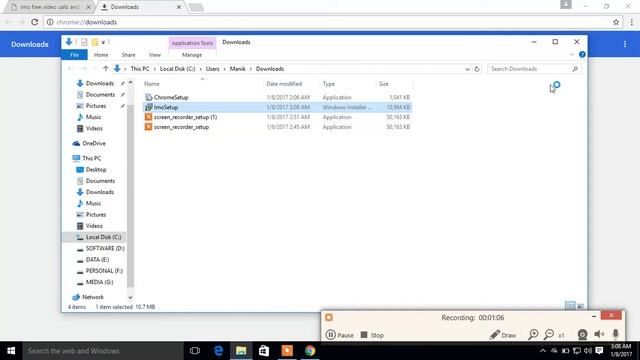Stop the screen recording
This screenshot has height=360, width=640.
point(372,335)
